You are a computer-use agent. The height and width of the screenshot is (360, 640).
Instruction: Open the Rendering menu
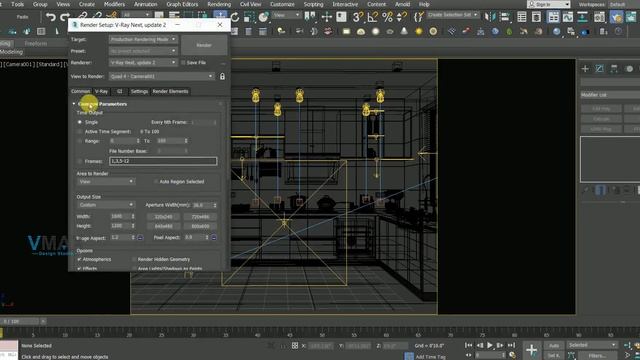(219, 4)
